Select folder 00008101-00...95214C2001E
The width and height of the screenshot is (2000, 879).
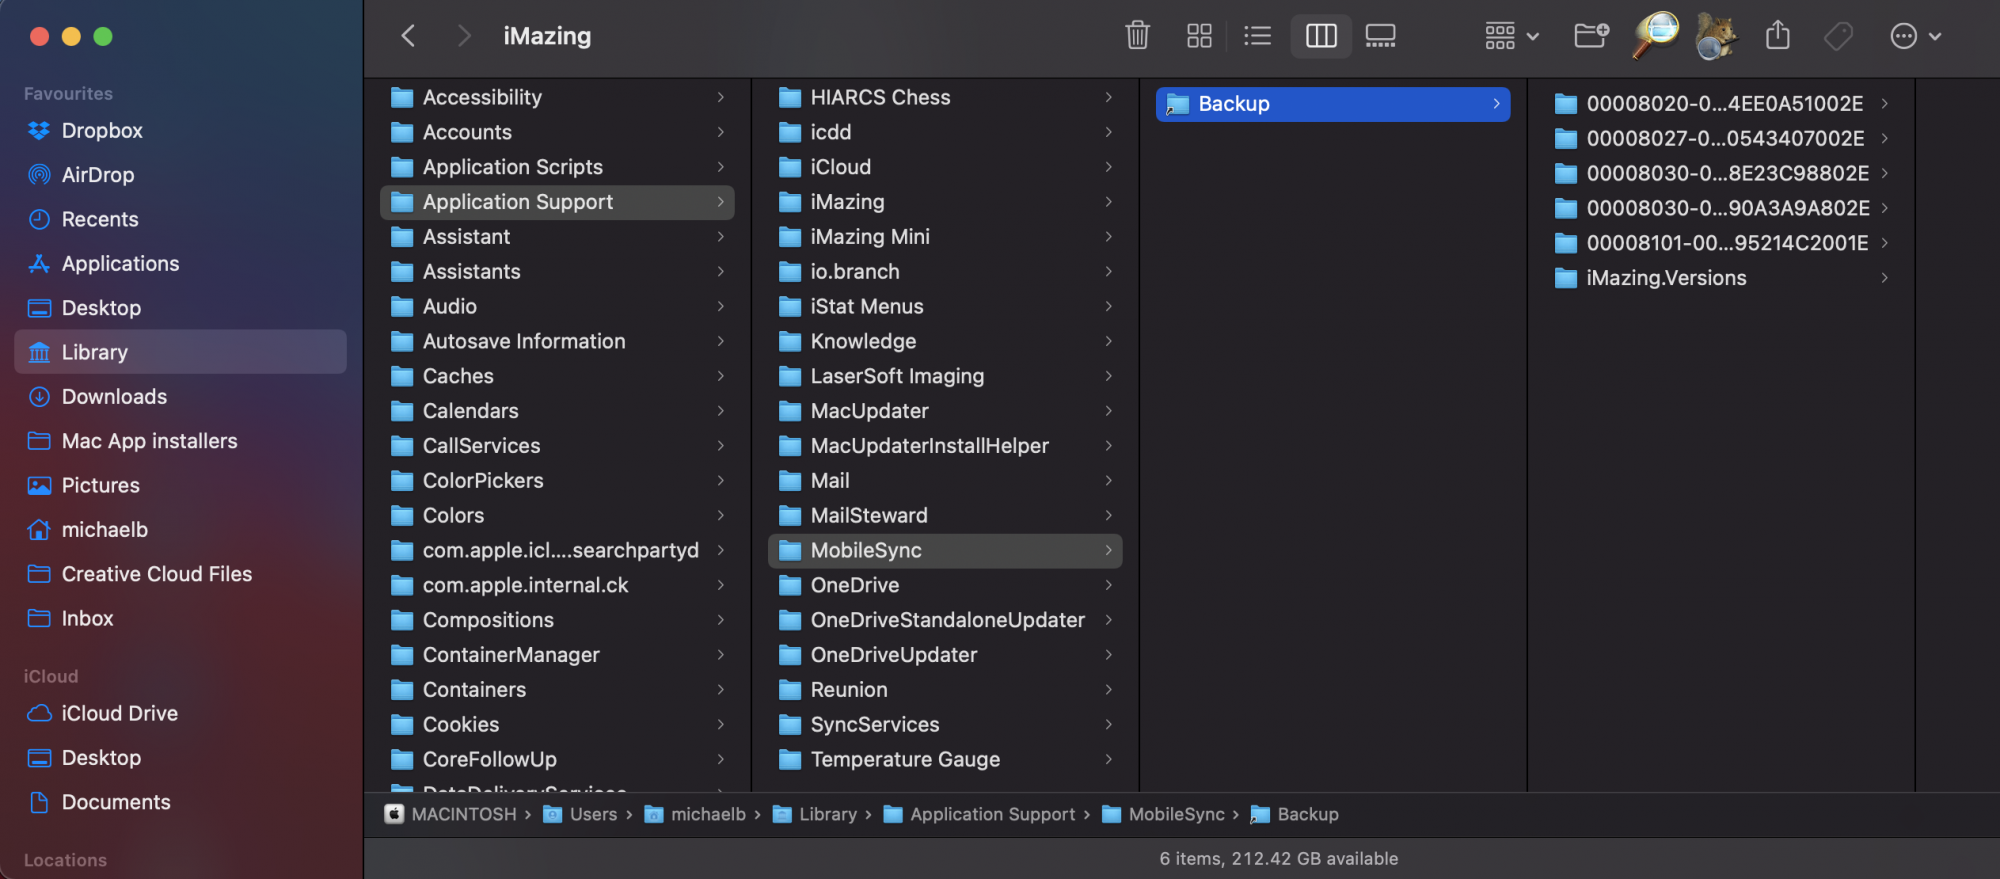(1721, 243)
